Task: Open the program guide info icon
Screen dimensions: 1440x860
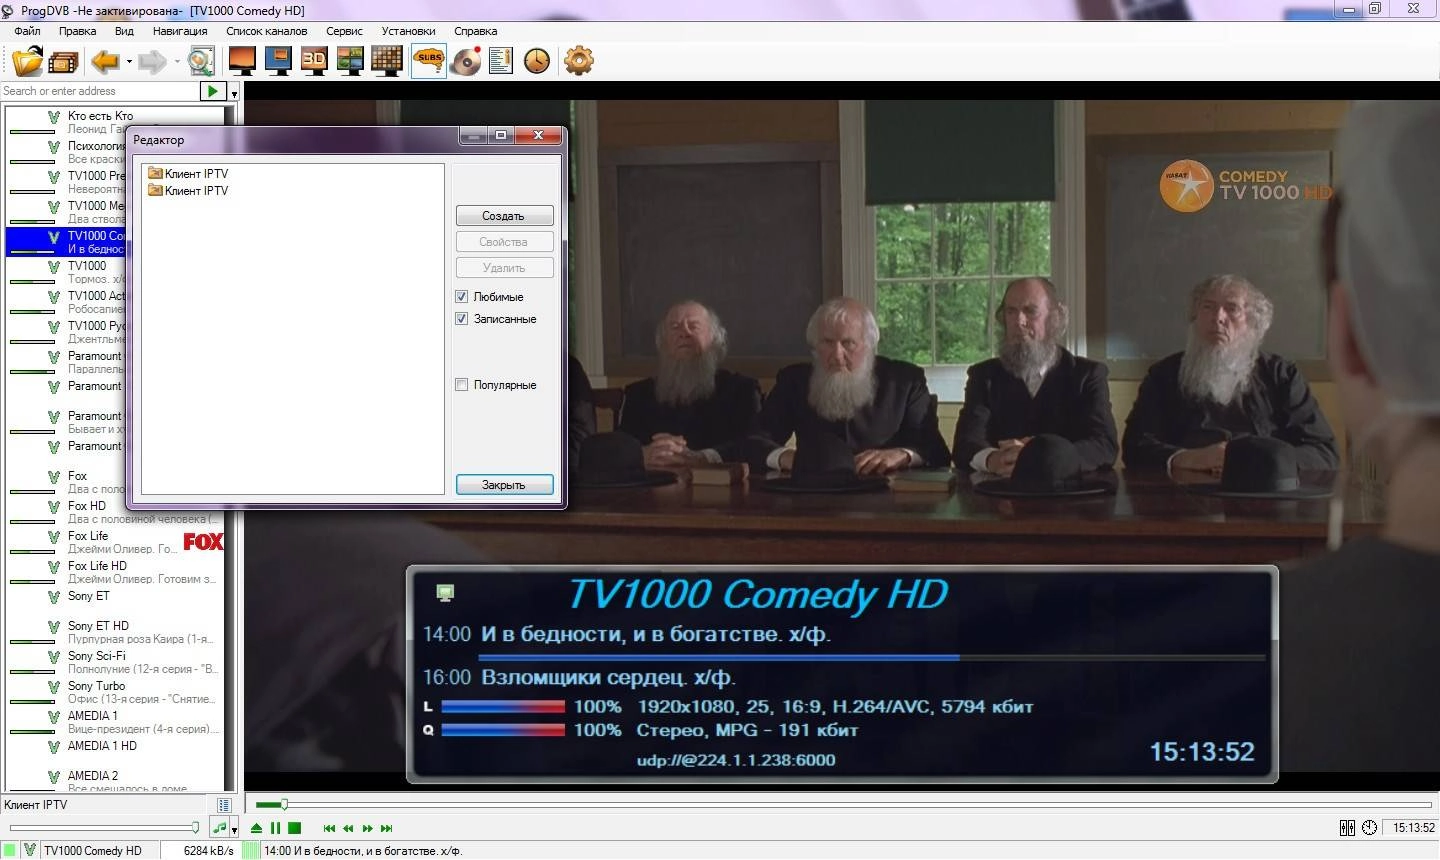Action: point(501,61)
